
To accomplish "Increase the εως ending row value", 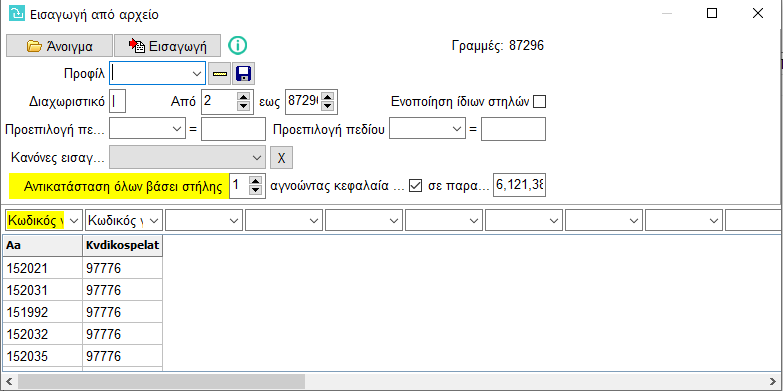I will (328, 97).
